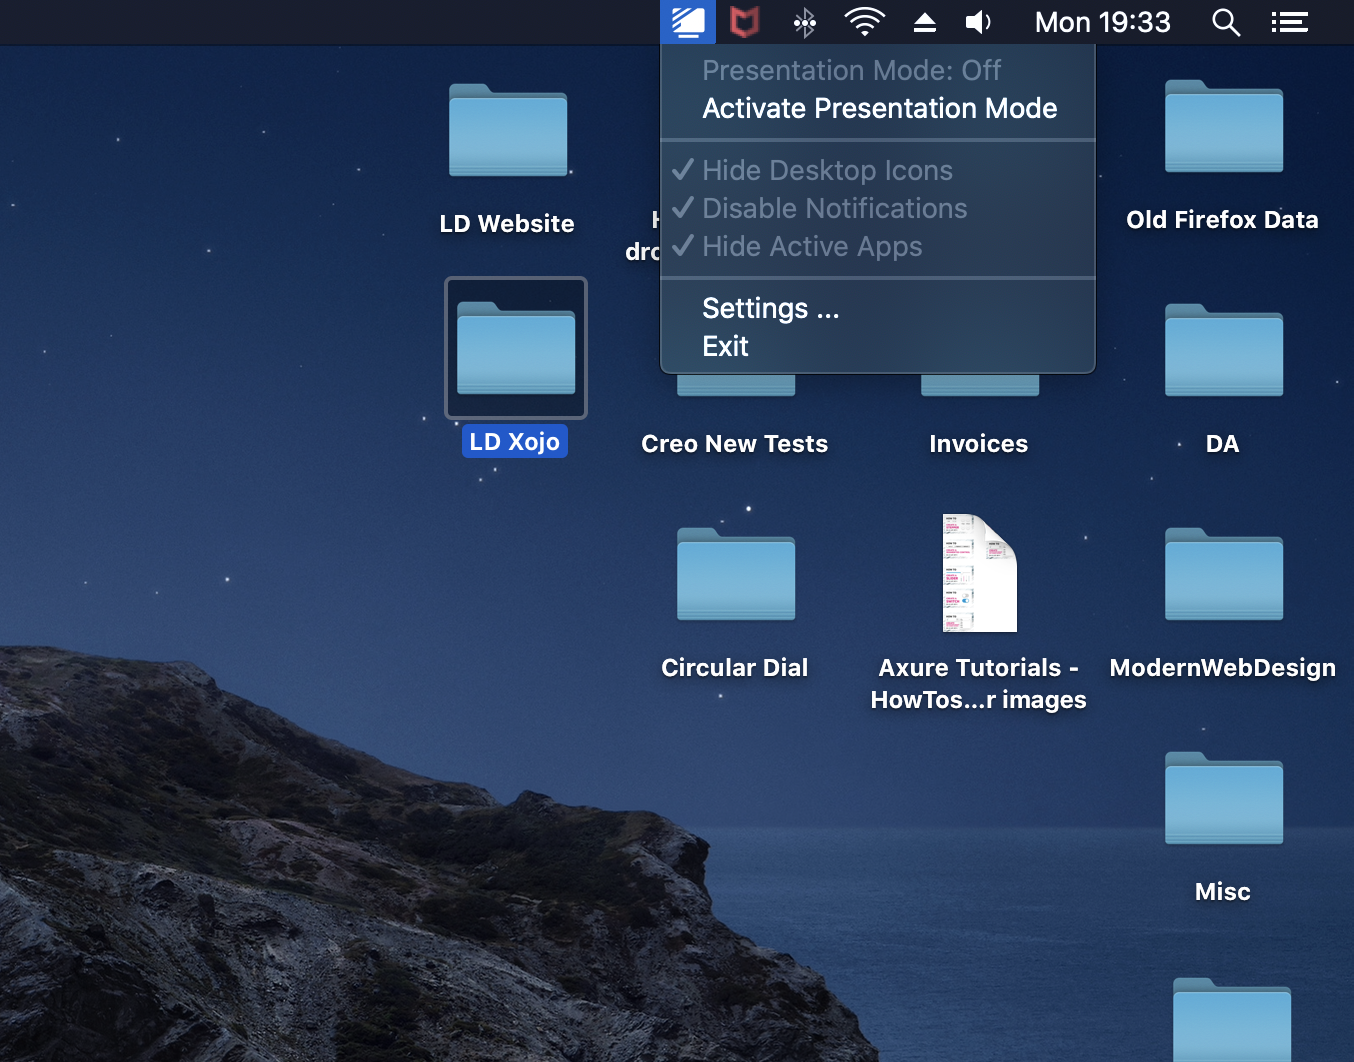Select the LD Website folder

(x=508, y=132)
